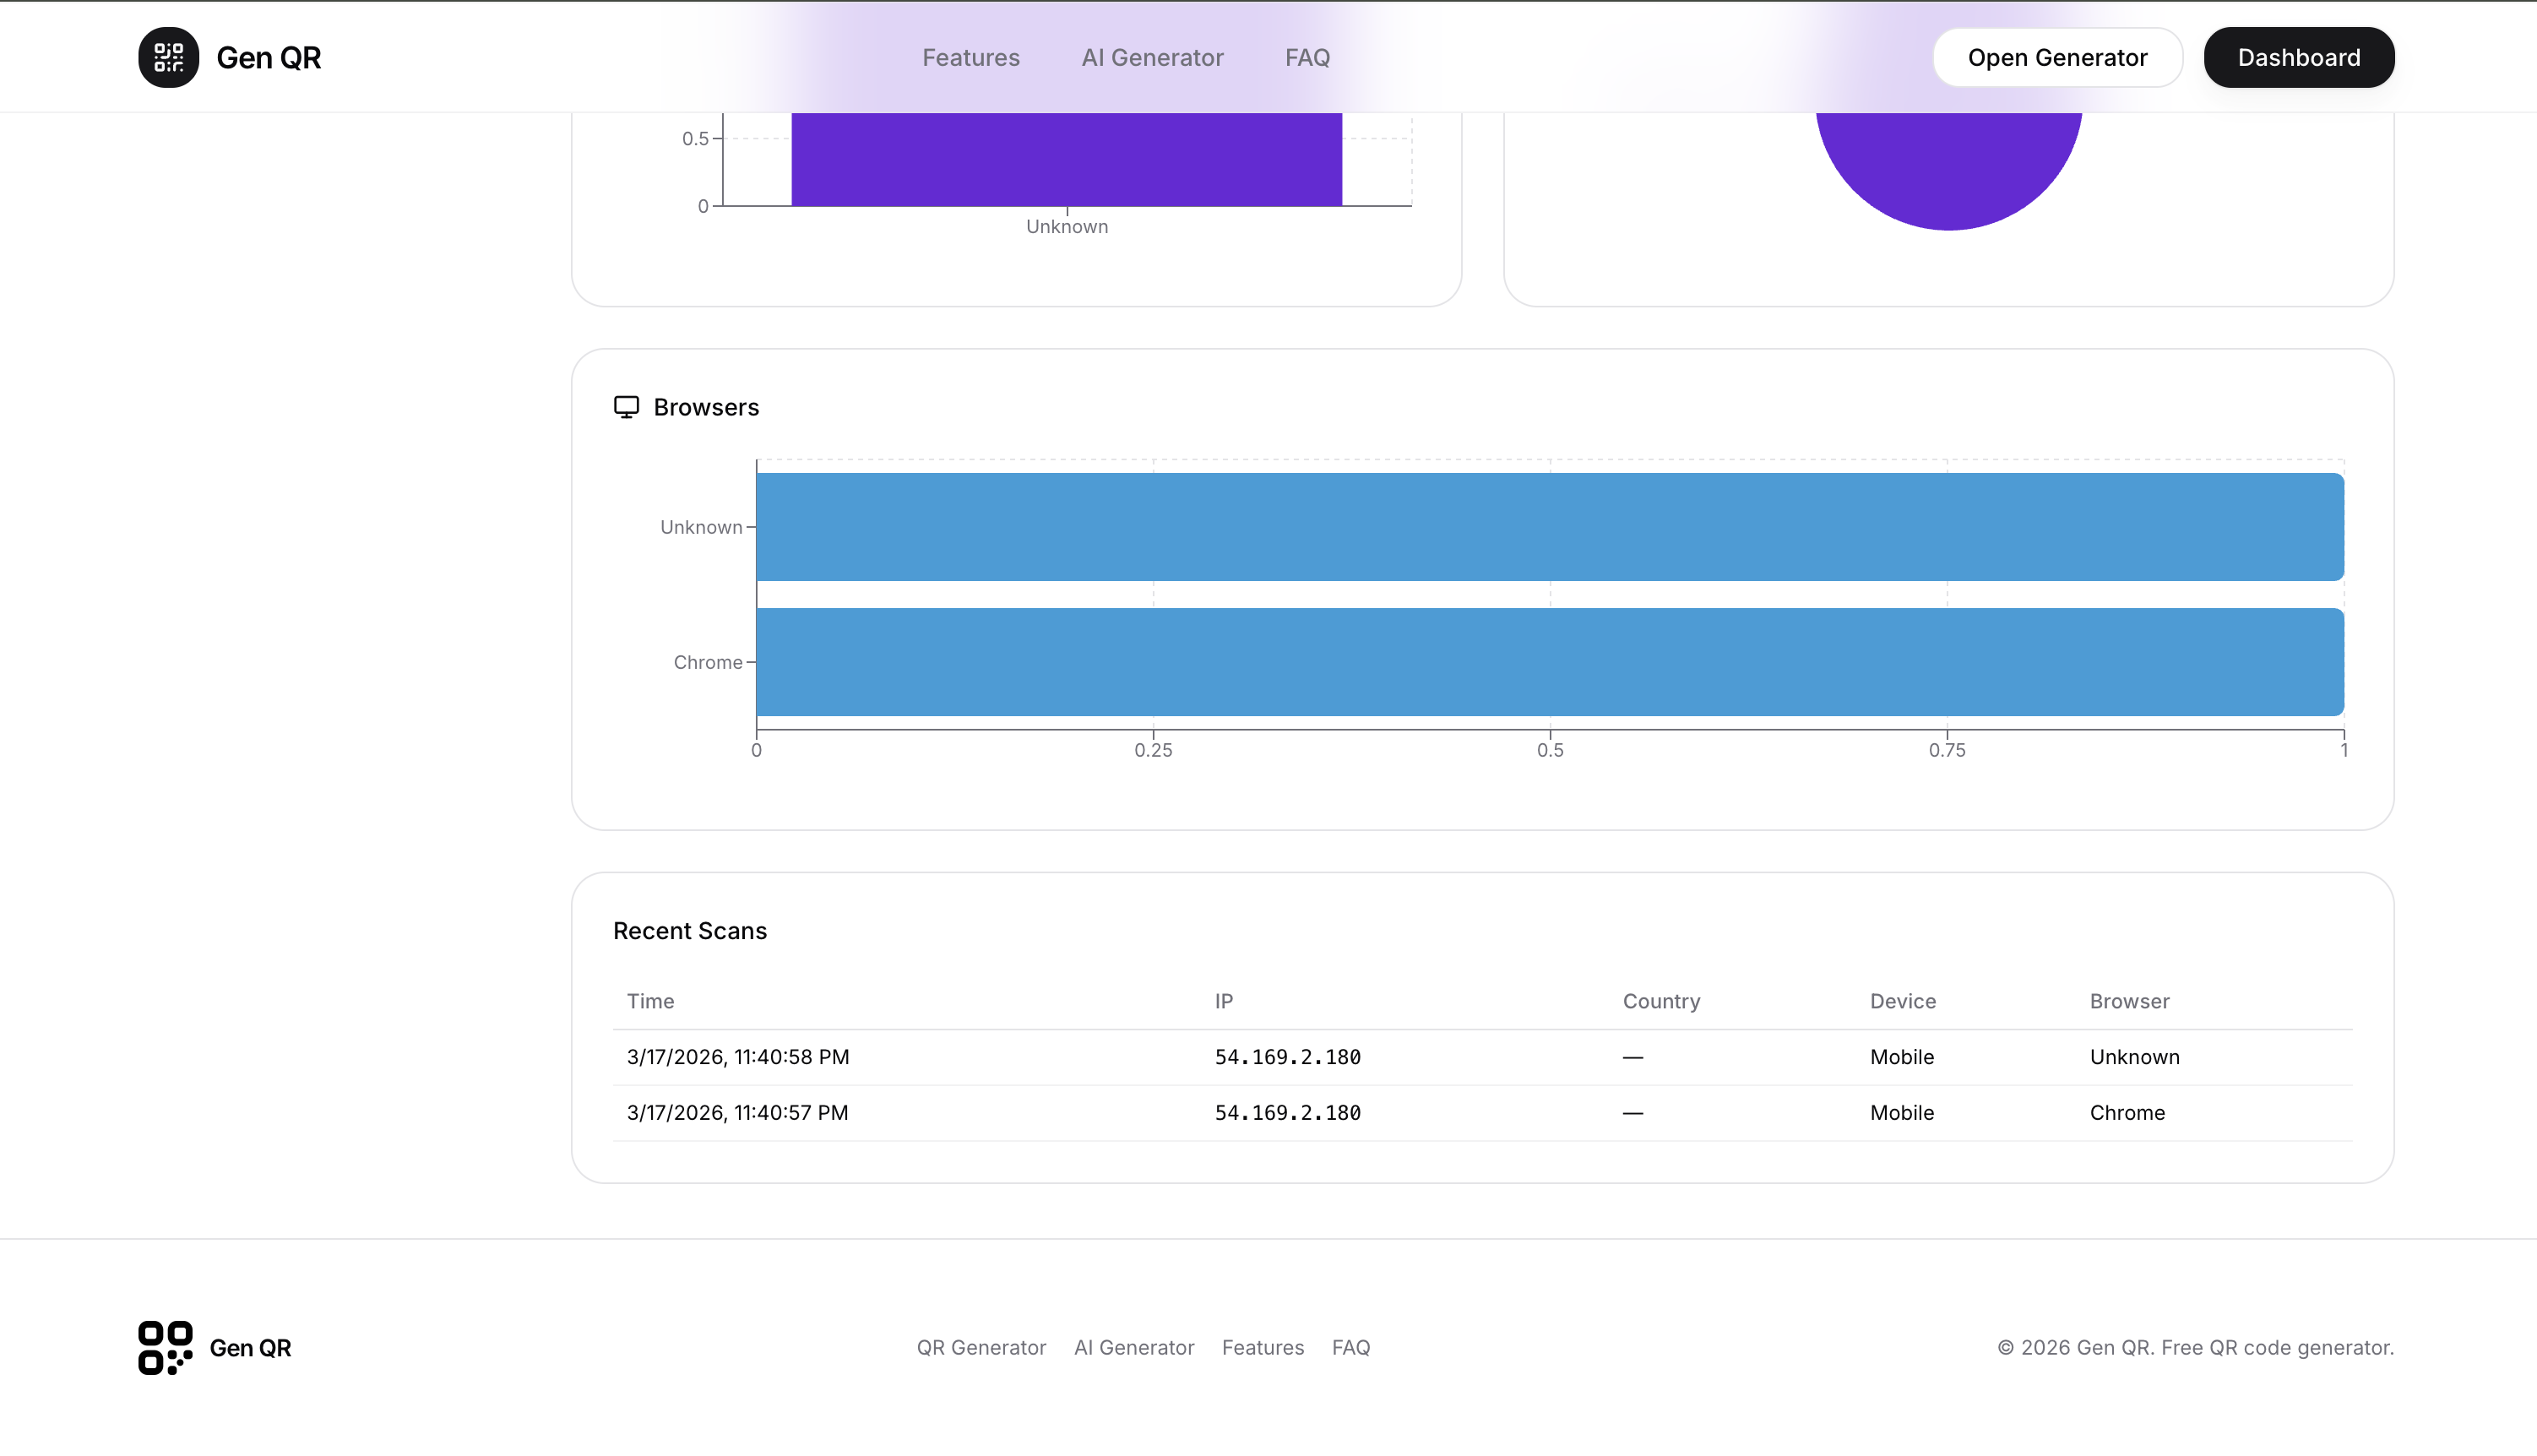
Task: Click the Gen QR logo icon in header
Action: [168, 57]
